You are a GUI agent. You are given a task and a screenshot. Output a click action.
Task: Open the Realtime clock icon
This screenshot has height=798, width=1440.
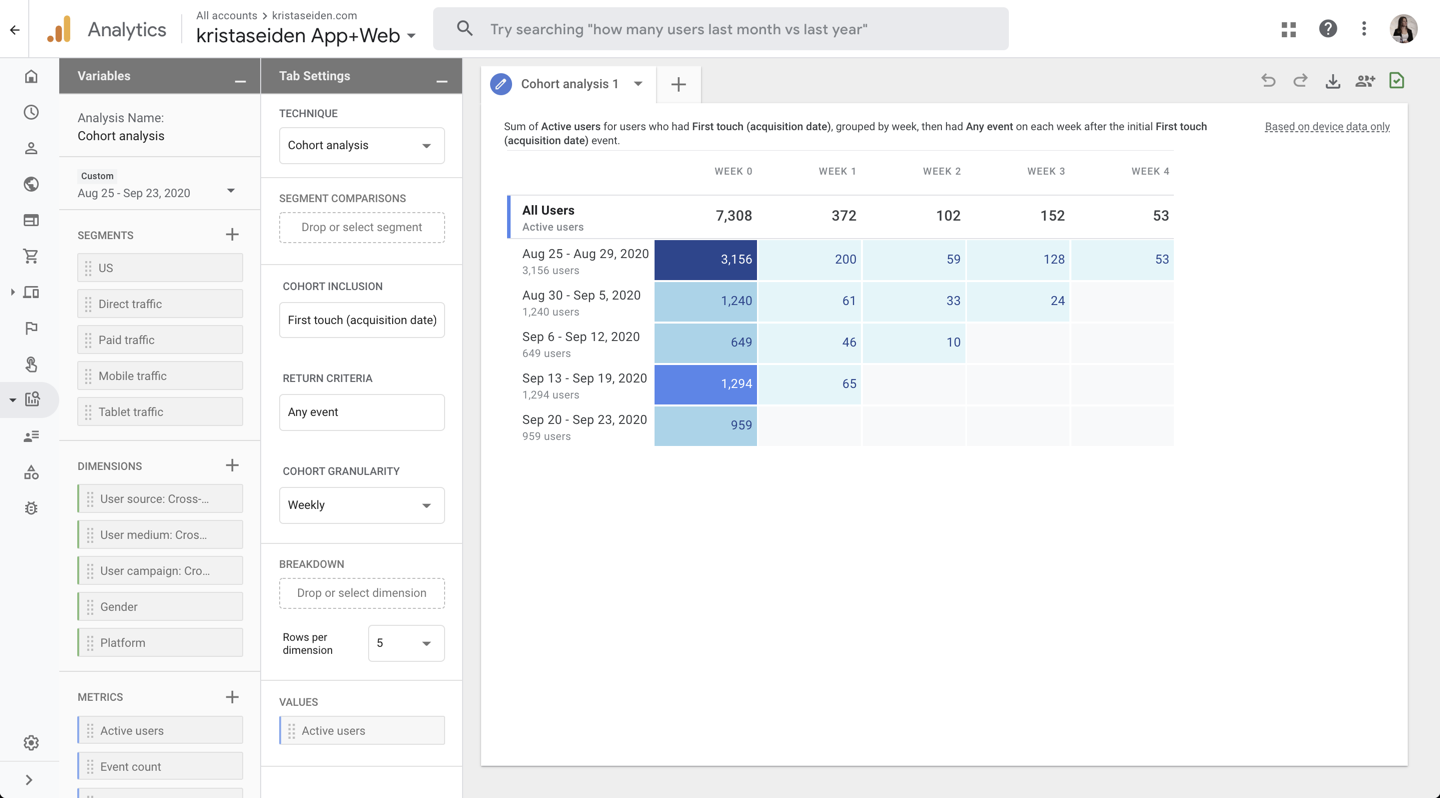point(31,113)
